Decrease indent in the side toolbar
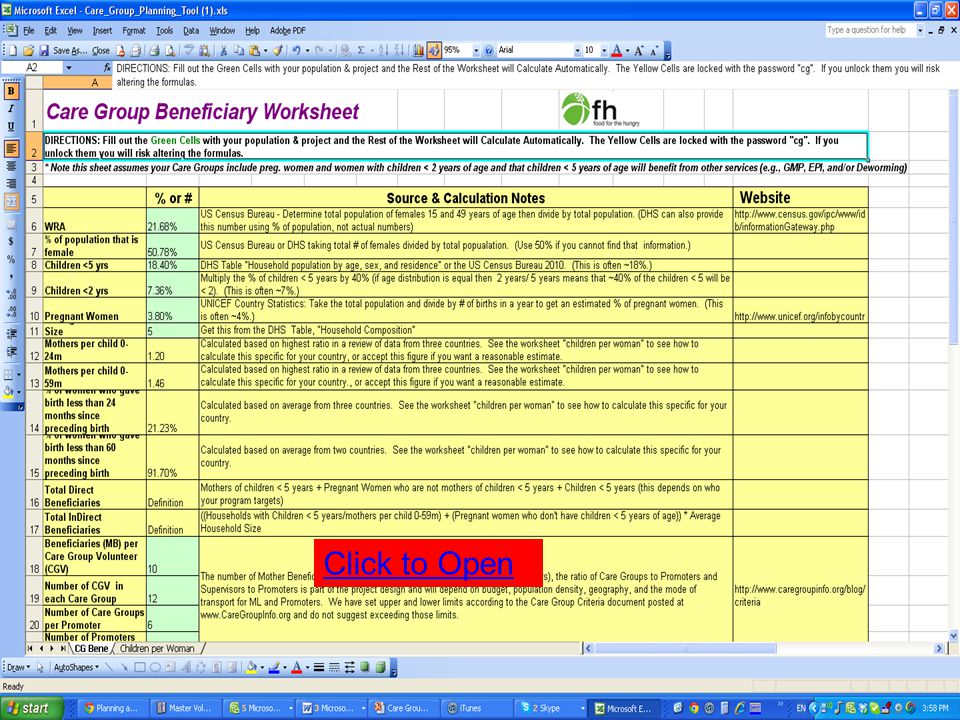The width and height of the screenshot is (960, 720). click(x=10, y=333)
